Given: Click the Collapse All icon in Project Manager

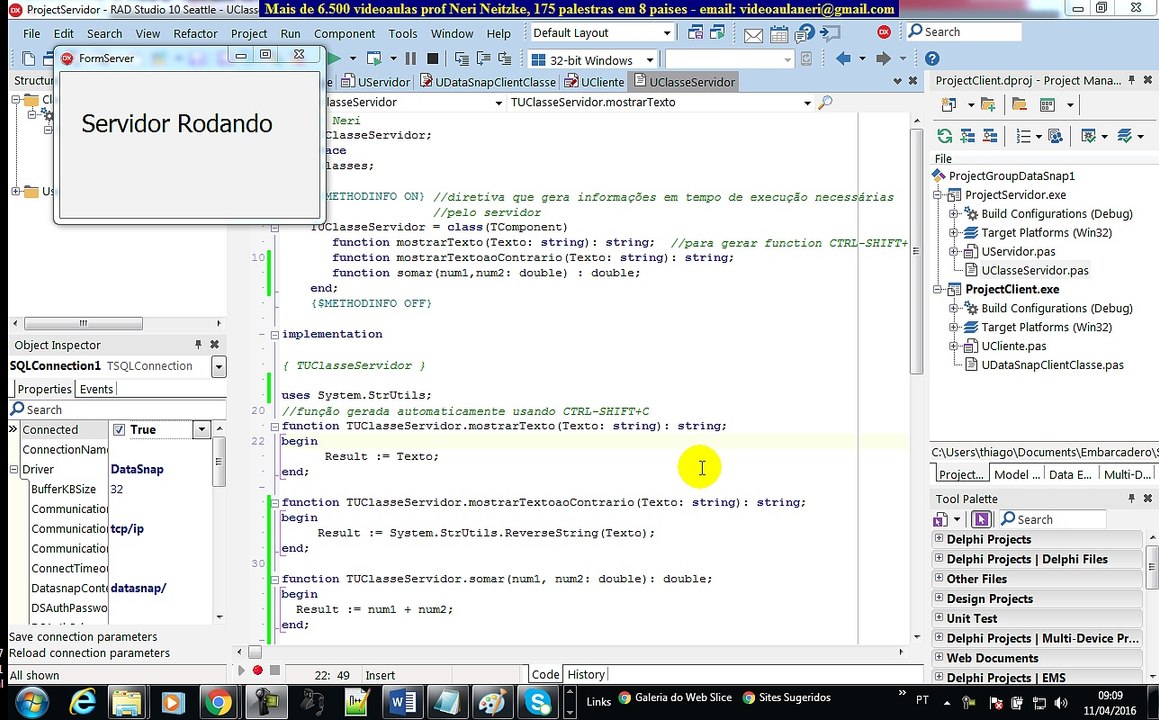Looking at the screenshot, I should click(990, 136).
